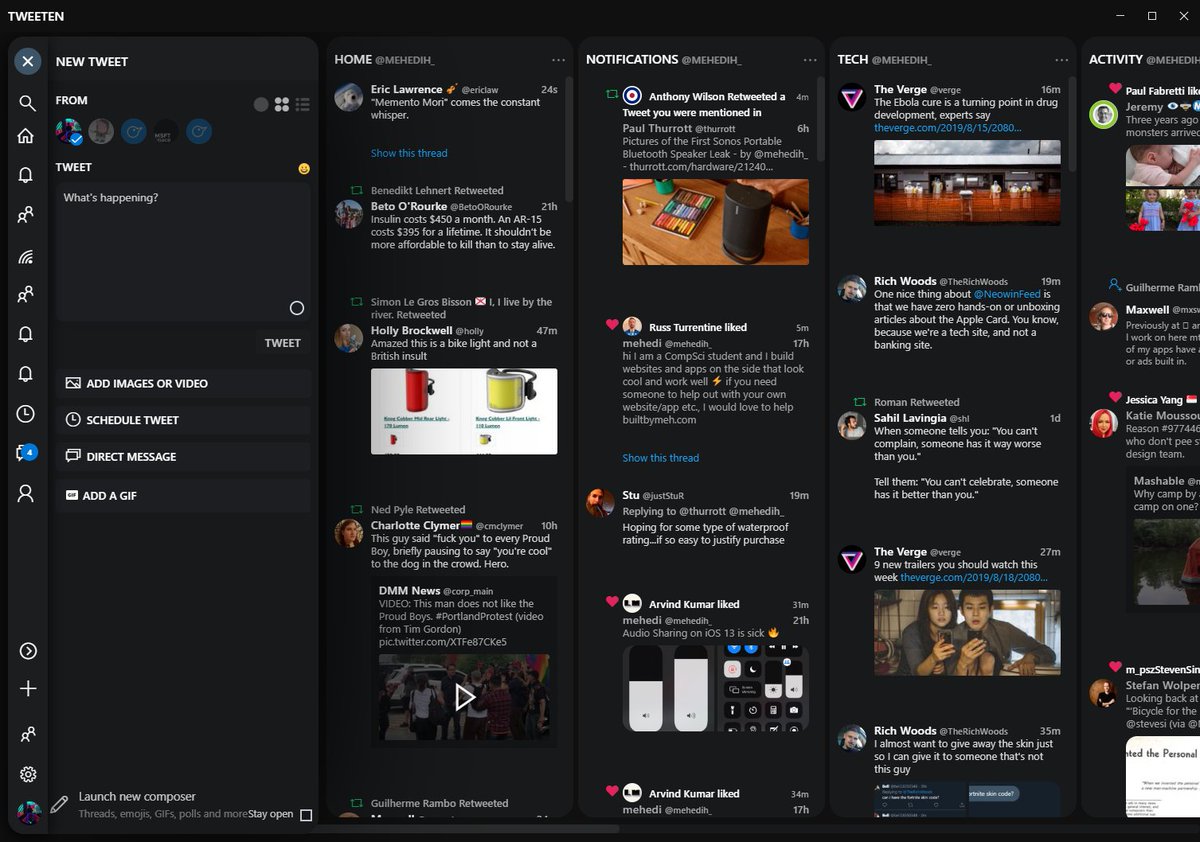Screen dimensions: 1200x842
Task: Open Direct Messages icon showing 4 unread
Action: [27, 451]
